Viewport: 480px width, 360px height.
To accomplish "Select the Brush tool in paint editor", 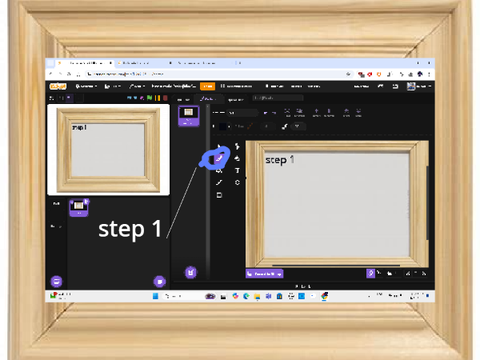I will point(219,158).
